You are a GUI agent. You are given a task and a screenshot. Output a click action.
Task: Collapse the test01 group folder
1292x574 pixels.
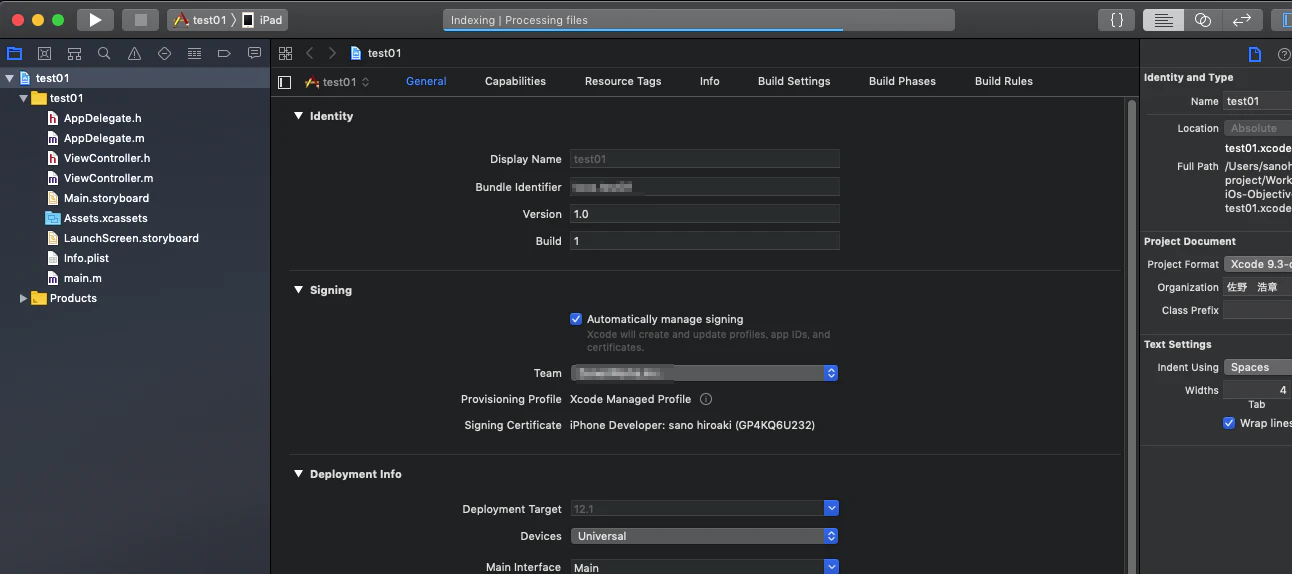pos(24,98)
